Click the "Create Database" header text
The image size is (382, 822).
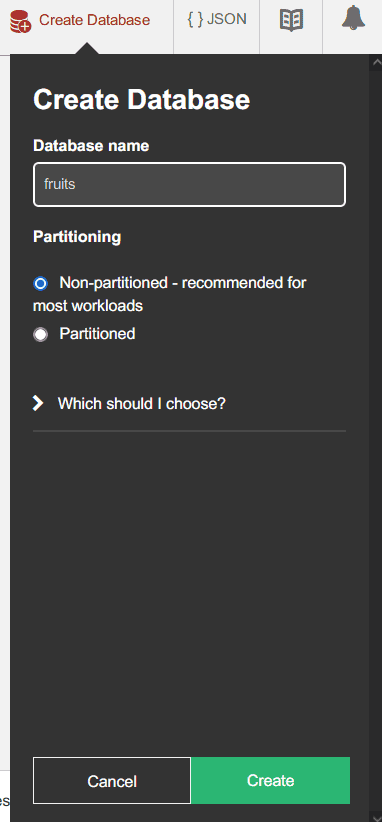141,100
